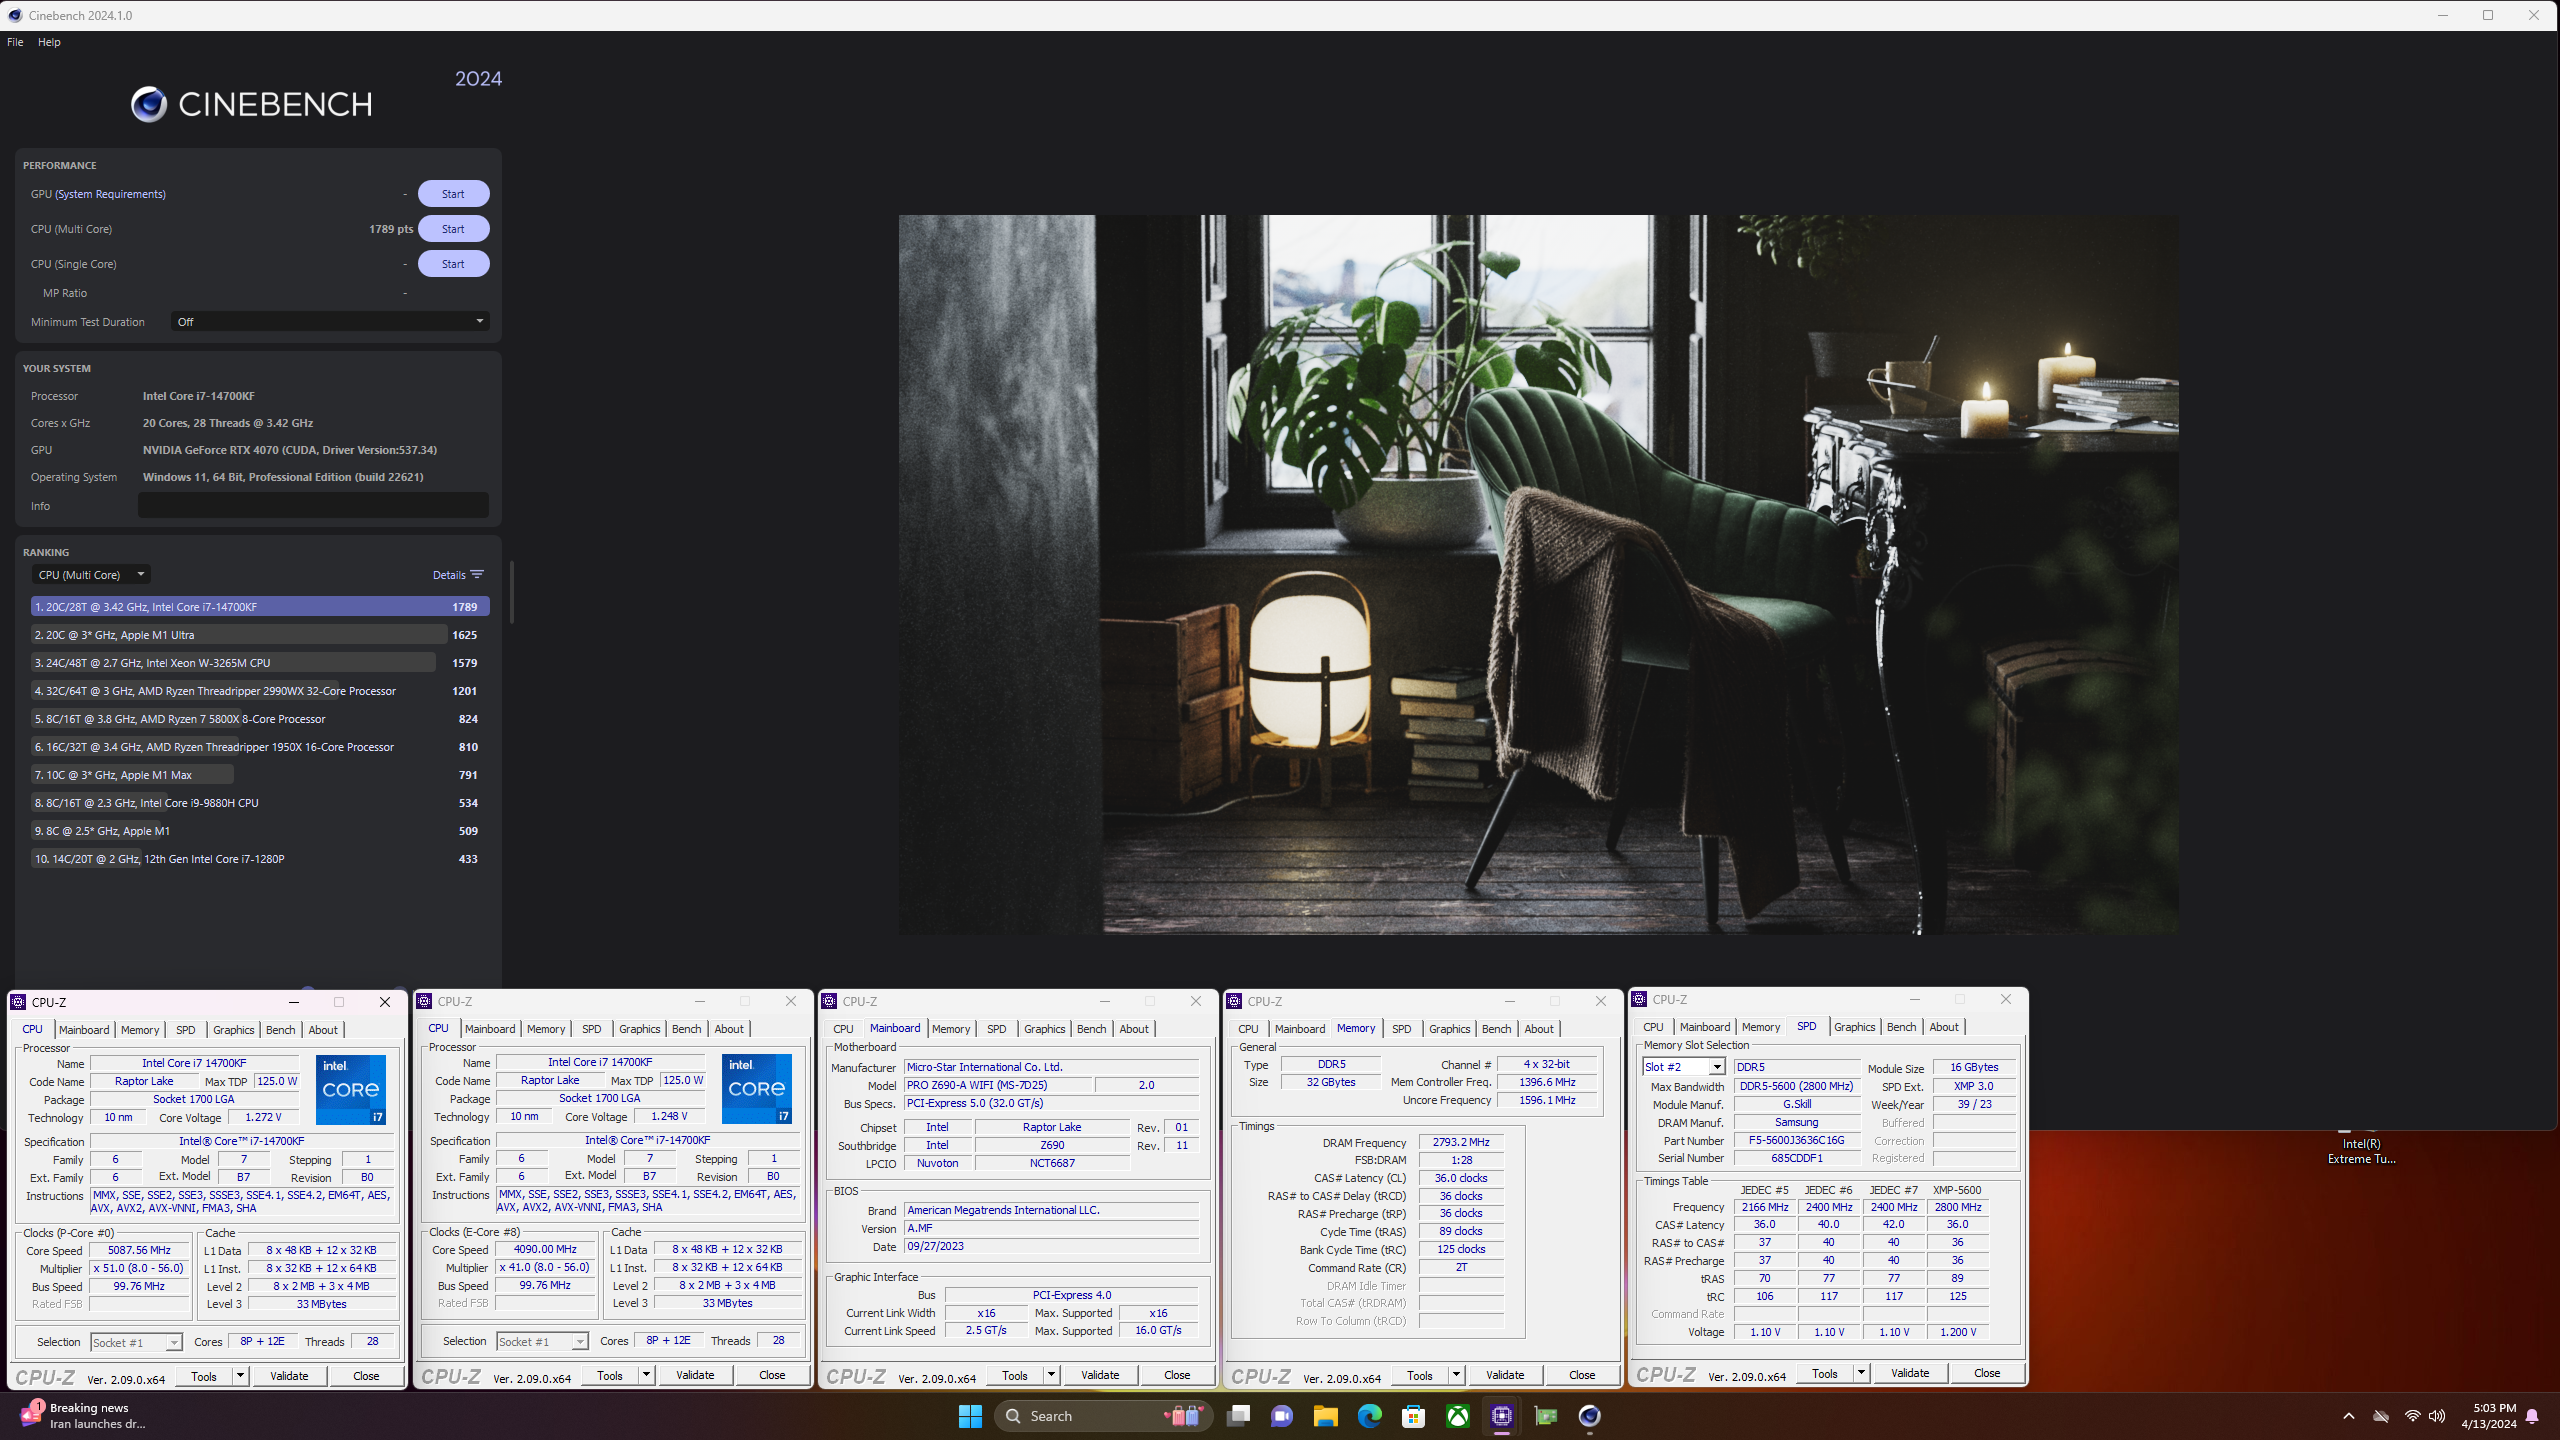This screenshot has width=2560, height=1440.
Task: Switch to SPD tab in Mainboard CPU-Z window
Action: coord(997,1029)
